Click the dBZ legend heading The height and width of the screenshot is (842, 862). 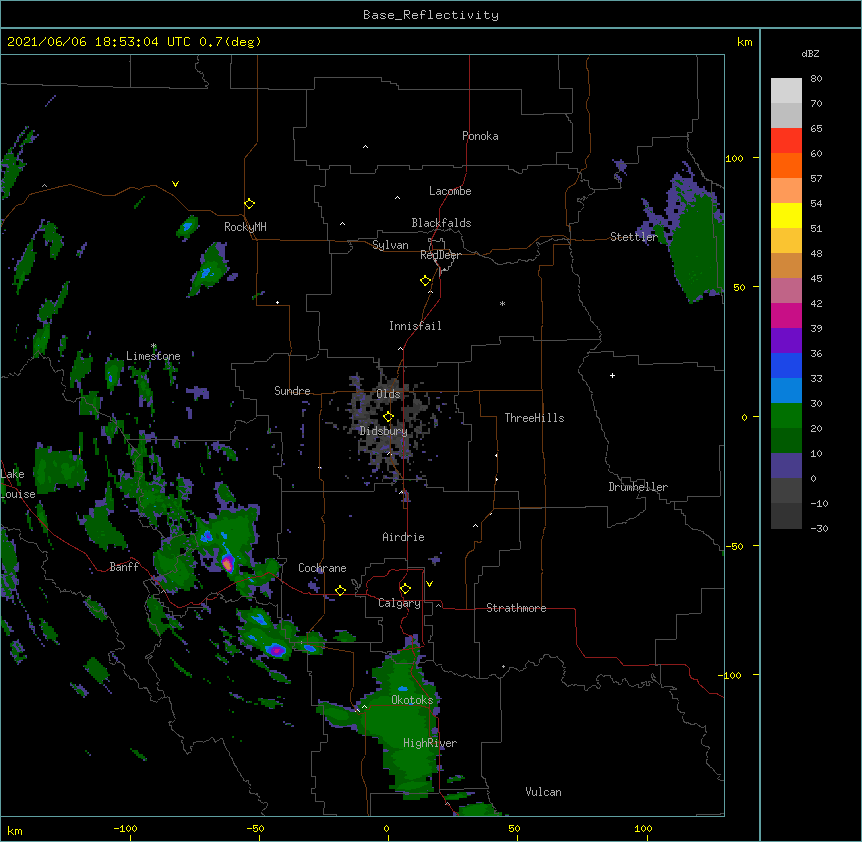pyautogui.click(x=810, y=53)
